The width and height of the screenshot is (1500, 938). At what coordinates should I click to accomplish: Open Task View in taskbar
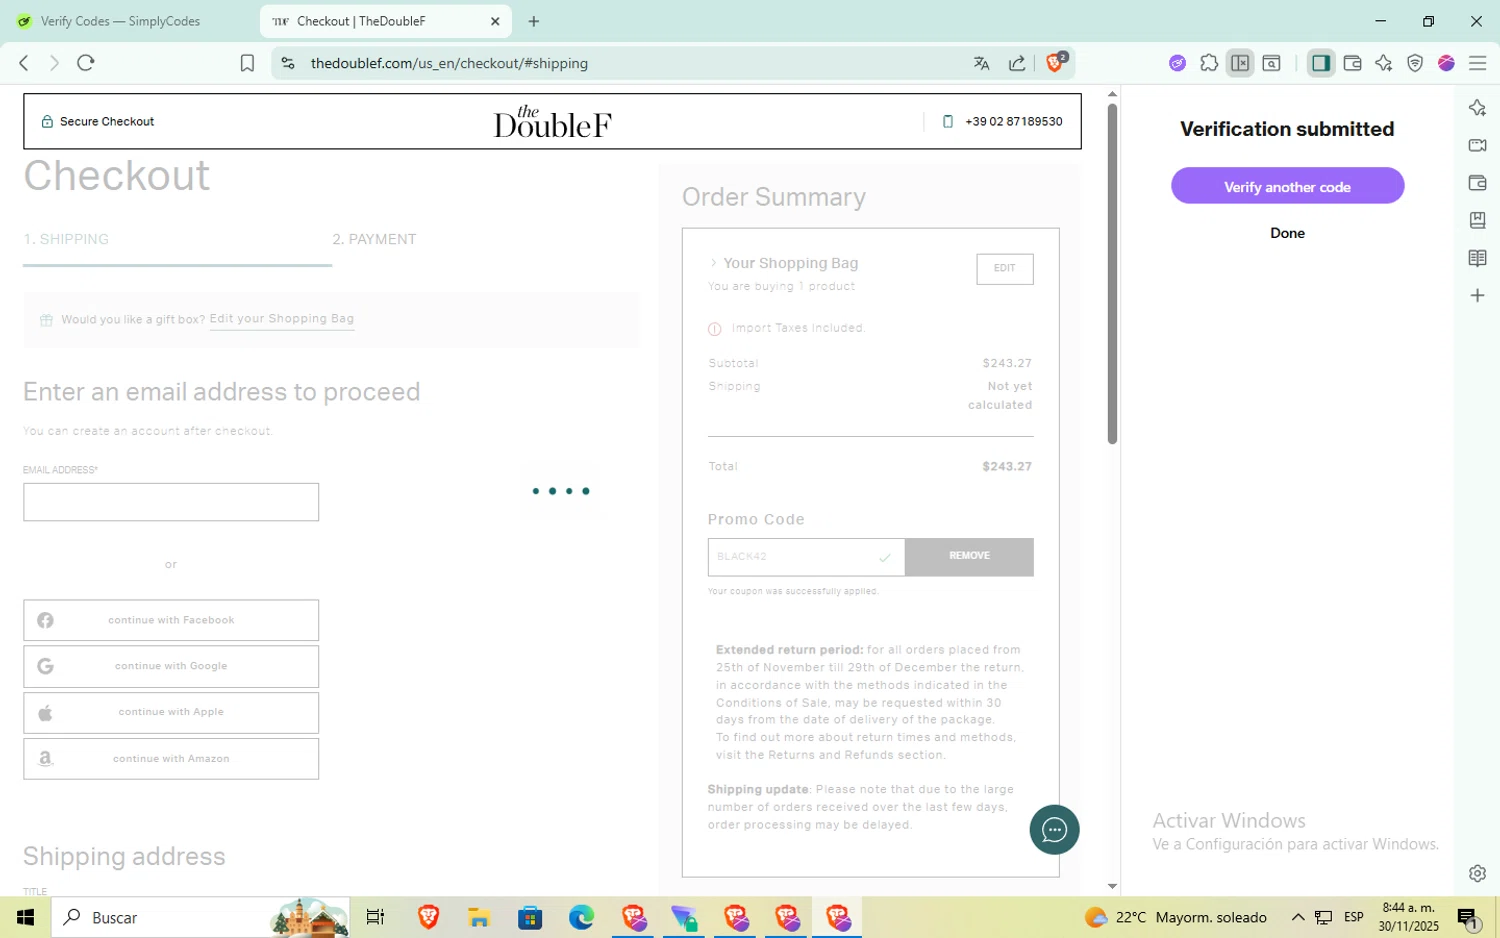tap(376, 917)
